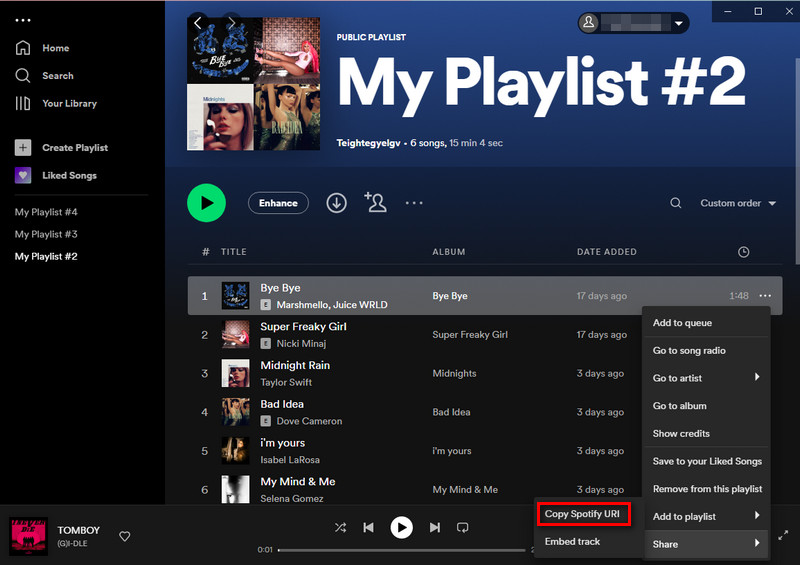Image resolution: width=800 pixels, height=565 pixels.
Task: Open My Playlist #4 in the sidebar
Action: (x=46, y=212)
